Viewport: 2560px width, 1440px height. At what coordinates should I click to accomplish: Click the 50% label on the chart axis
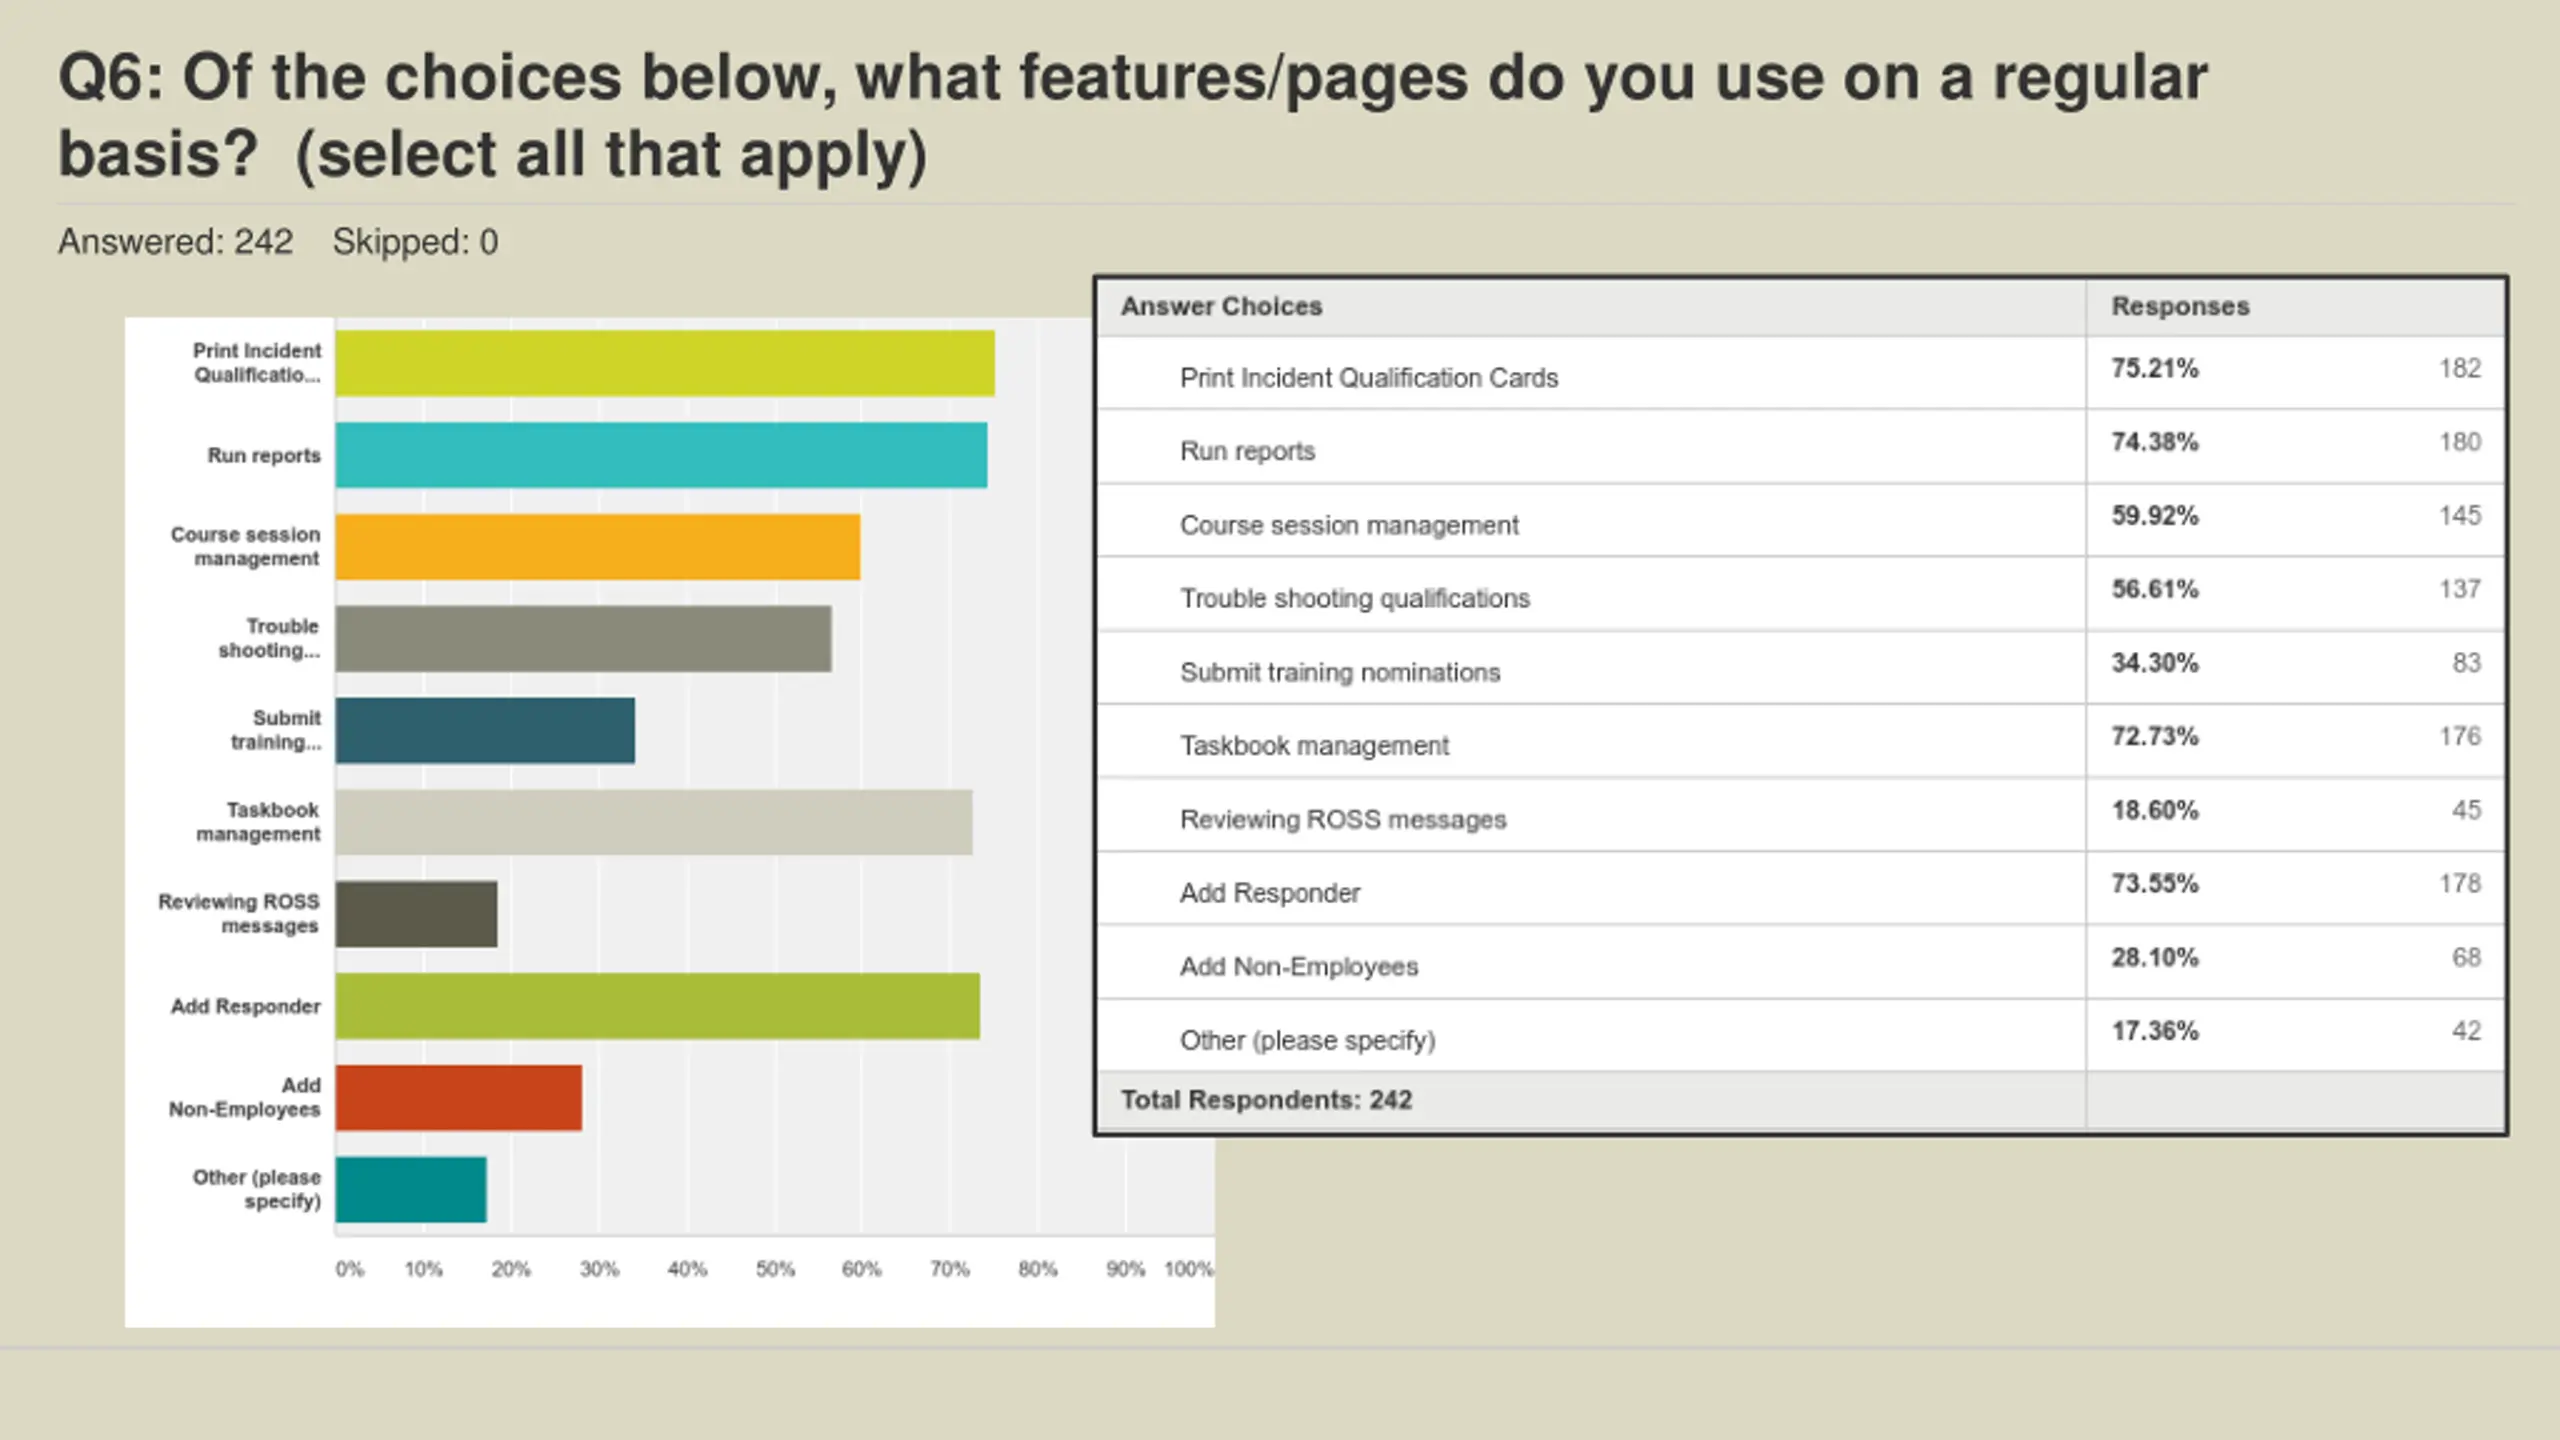[x=774, y=1269]
